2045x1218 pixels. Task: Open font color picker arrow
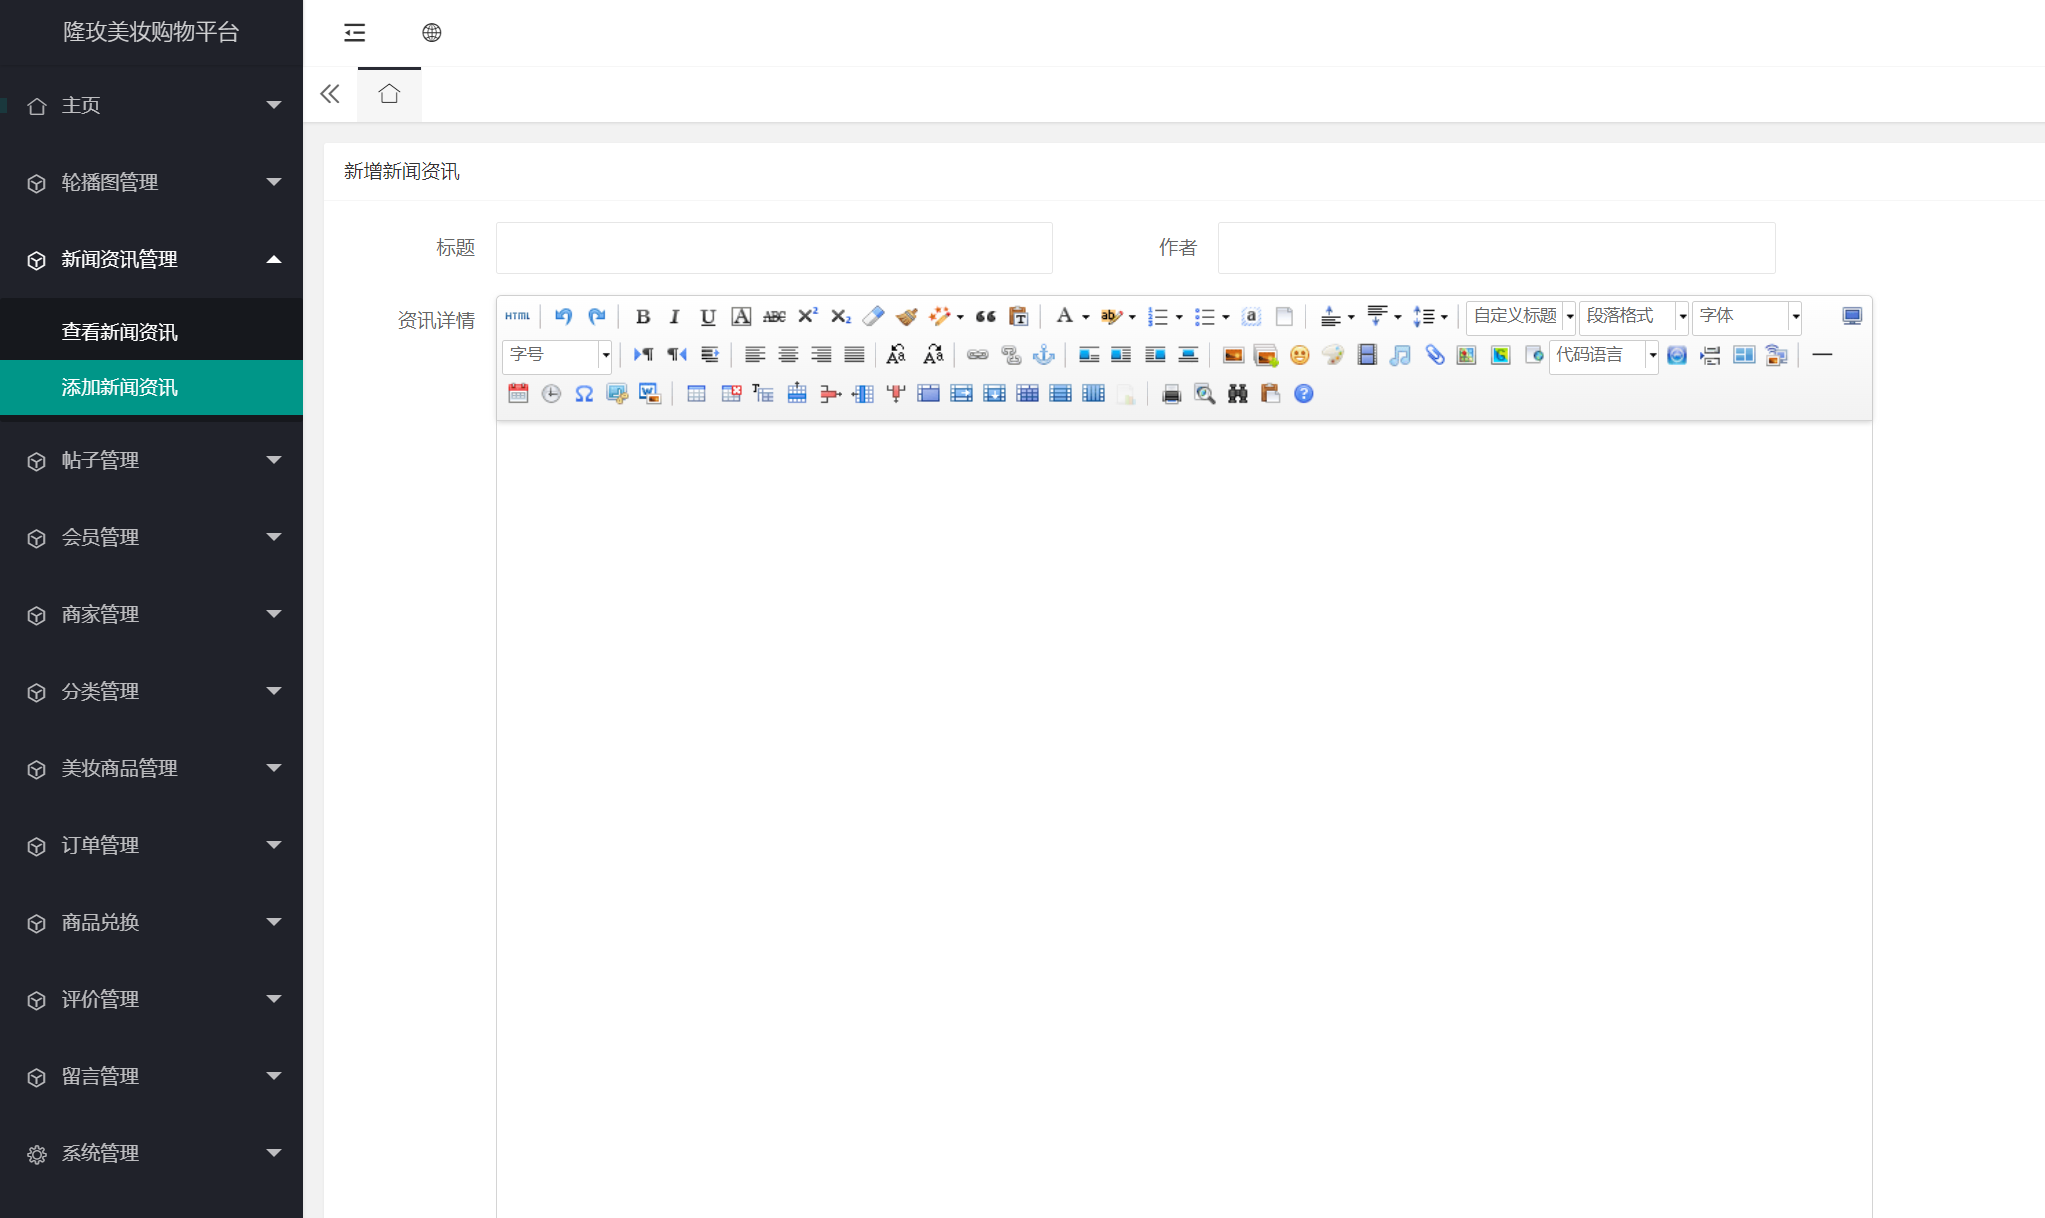1086,317
